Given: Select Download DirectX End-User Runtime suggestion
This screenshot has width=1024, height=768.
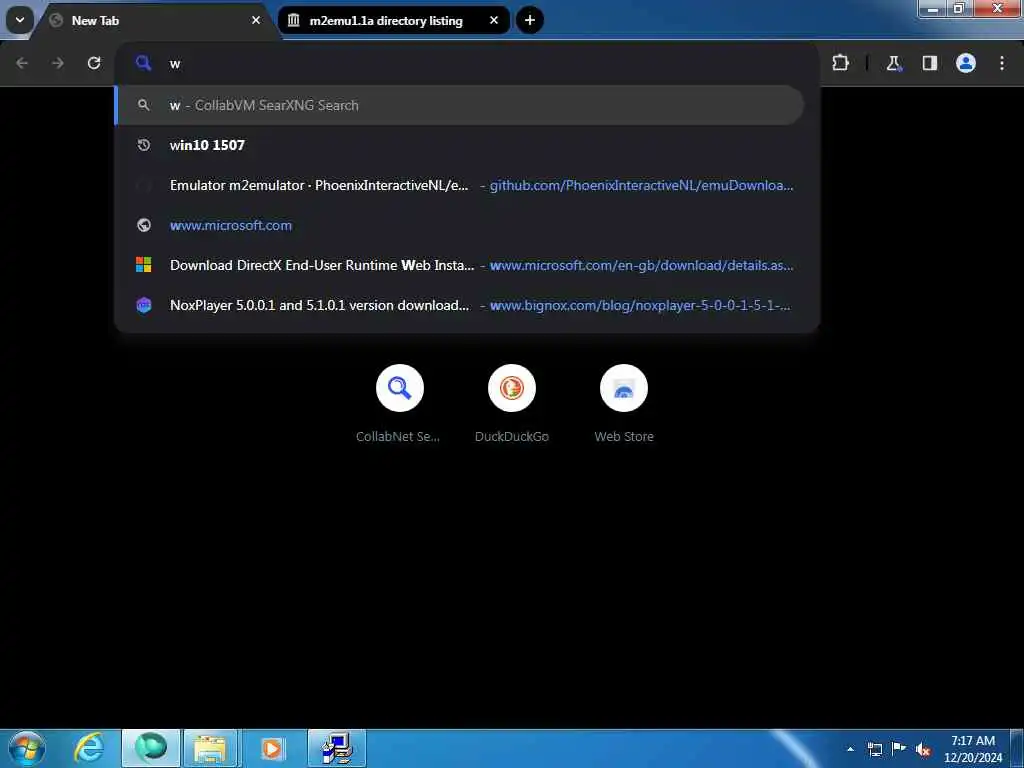Looking at the screenshot, I should (460, 265).
